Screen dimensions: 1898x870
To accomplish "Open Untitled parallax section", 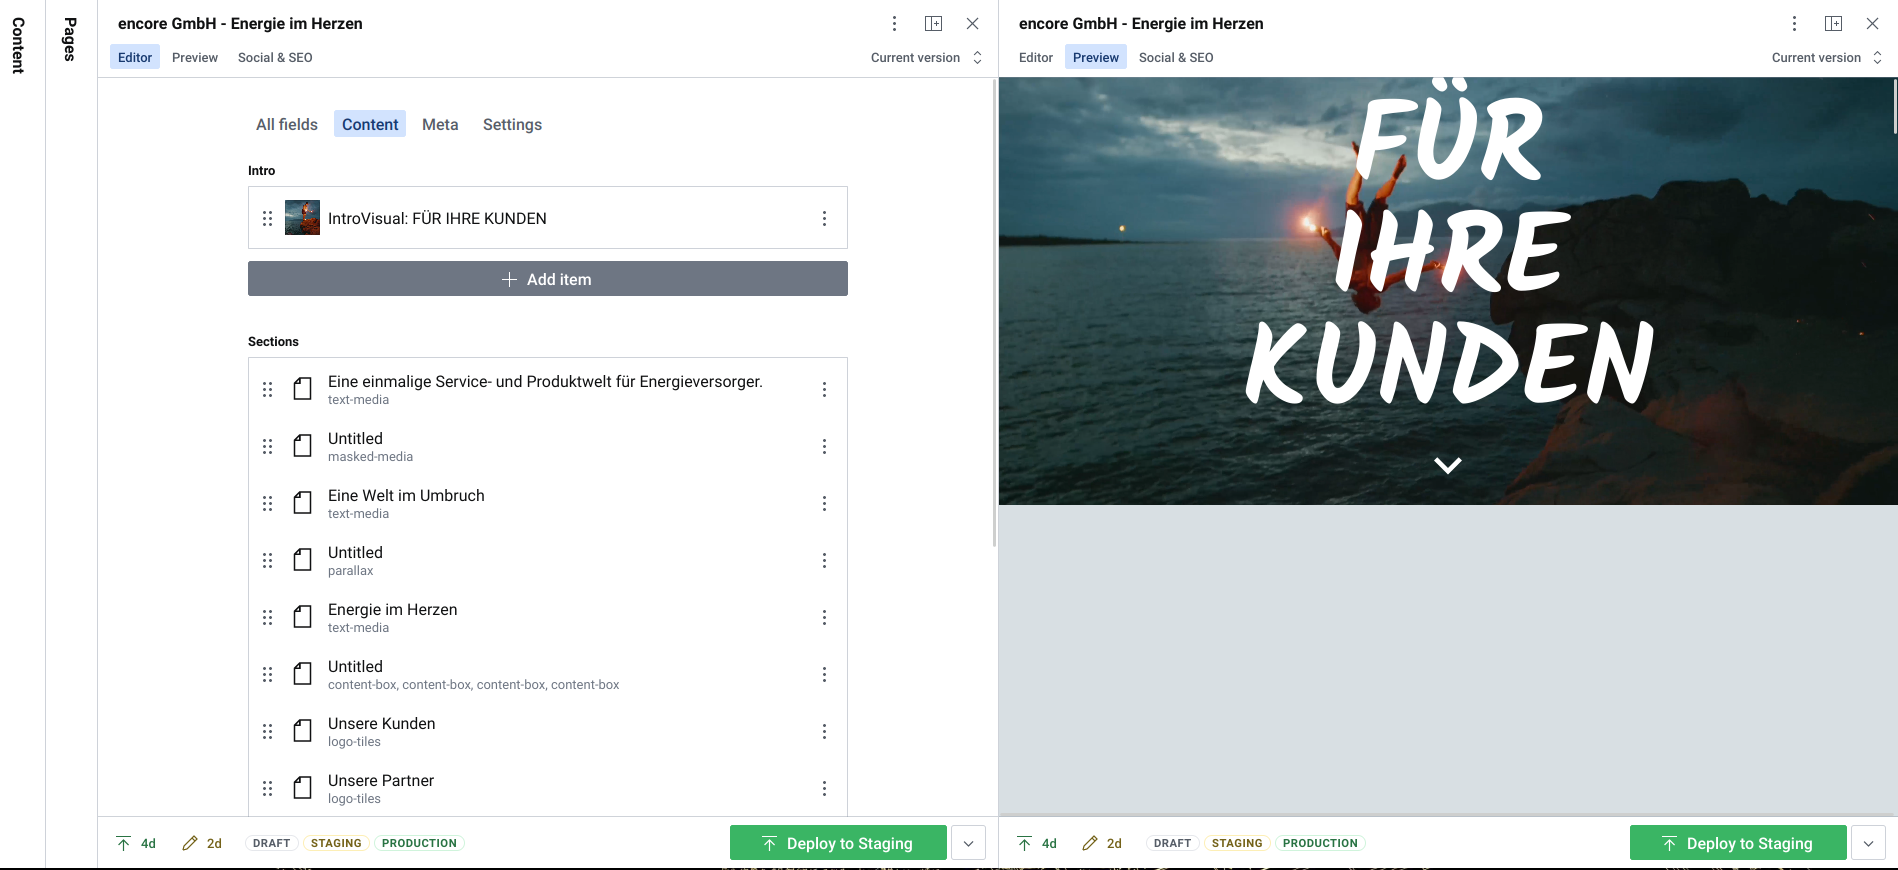I will (x=355, y=560).
